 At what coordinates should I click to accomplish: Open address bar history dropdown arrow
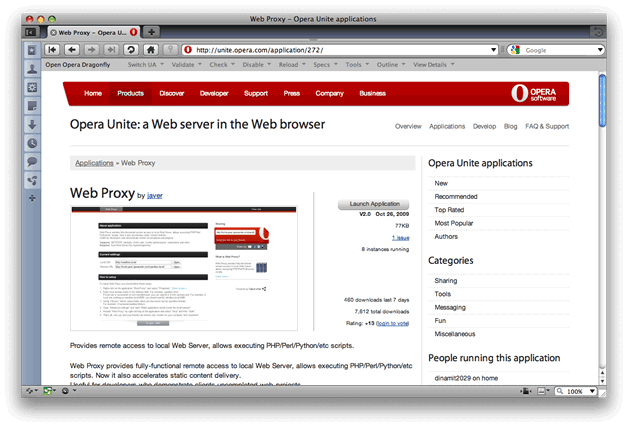pos(493,50)
